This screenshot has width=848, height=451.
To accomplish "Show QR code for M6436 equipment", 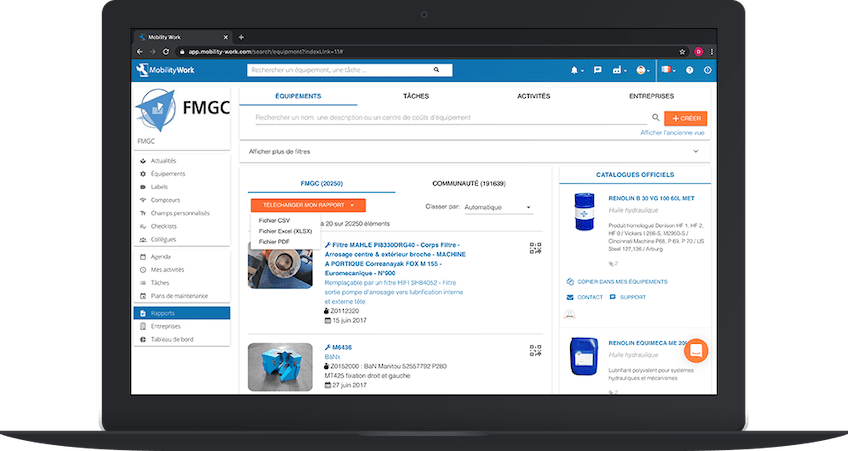I will click(x=535, y=351).
